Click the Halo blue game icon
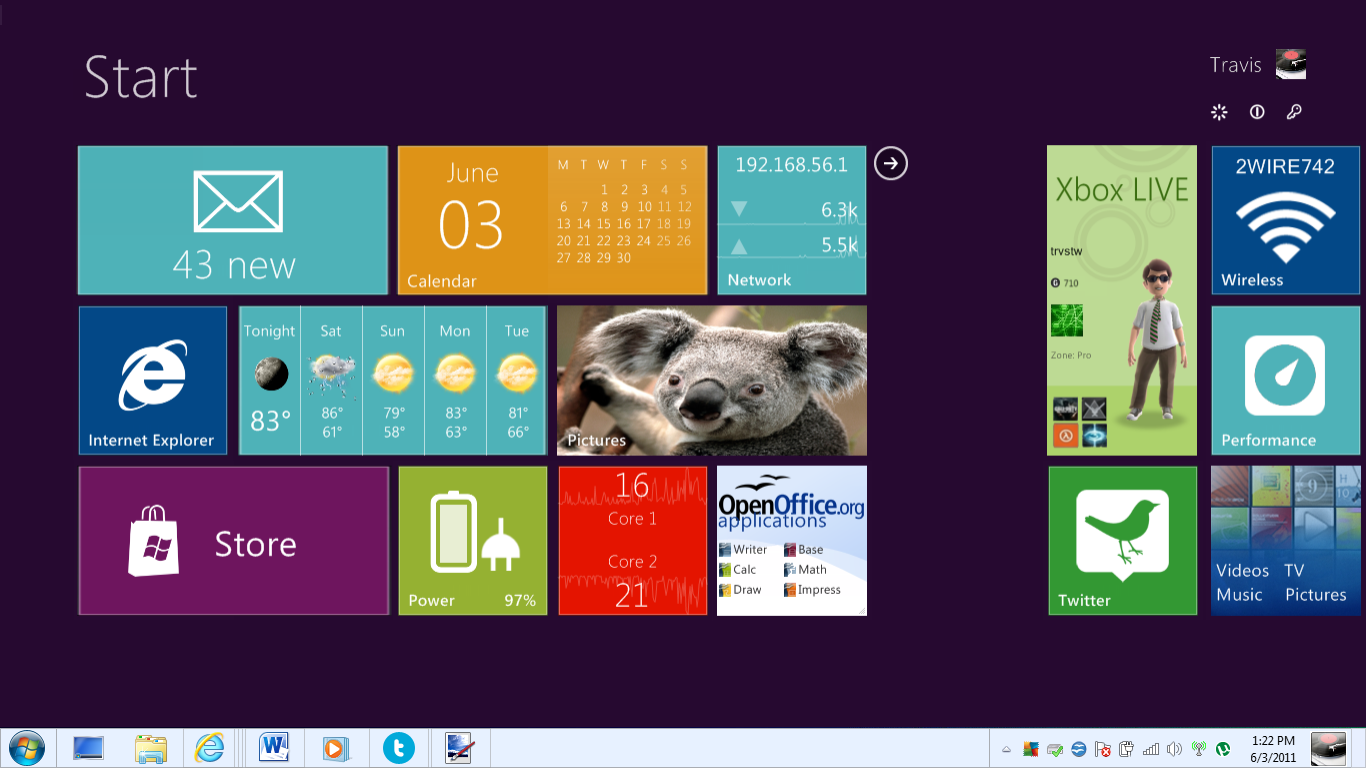The image size is (1366, 768). [x=1093, y=435]
